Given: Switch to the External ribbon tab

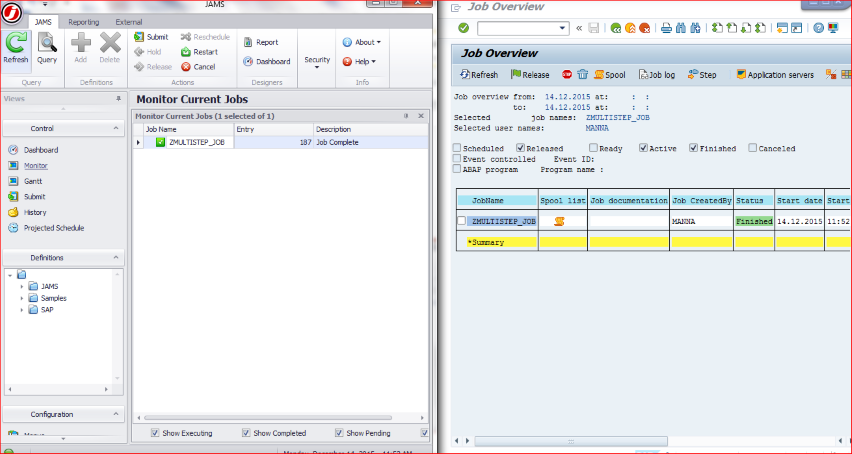Looking at the screenshot, I should [x=129, y=22].
